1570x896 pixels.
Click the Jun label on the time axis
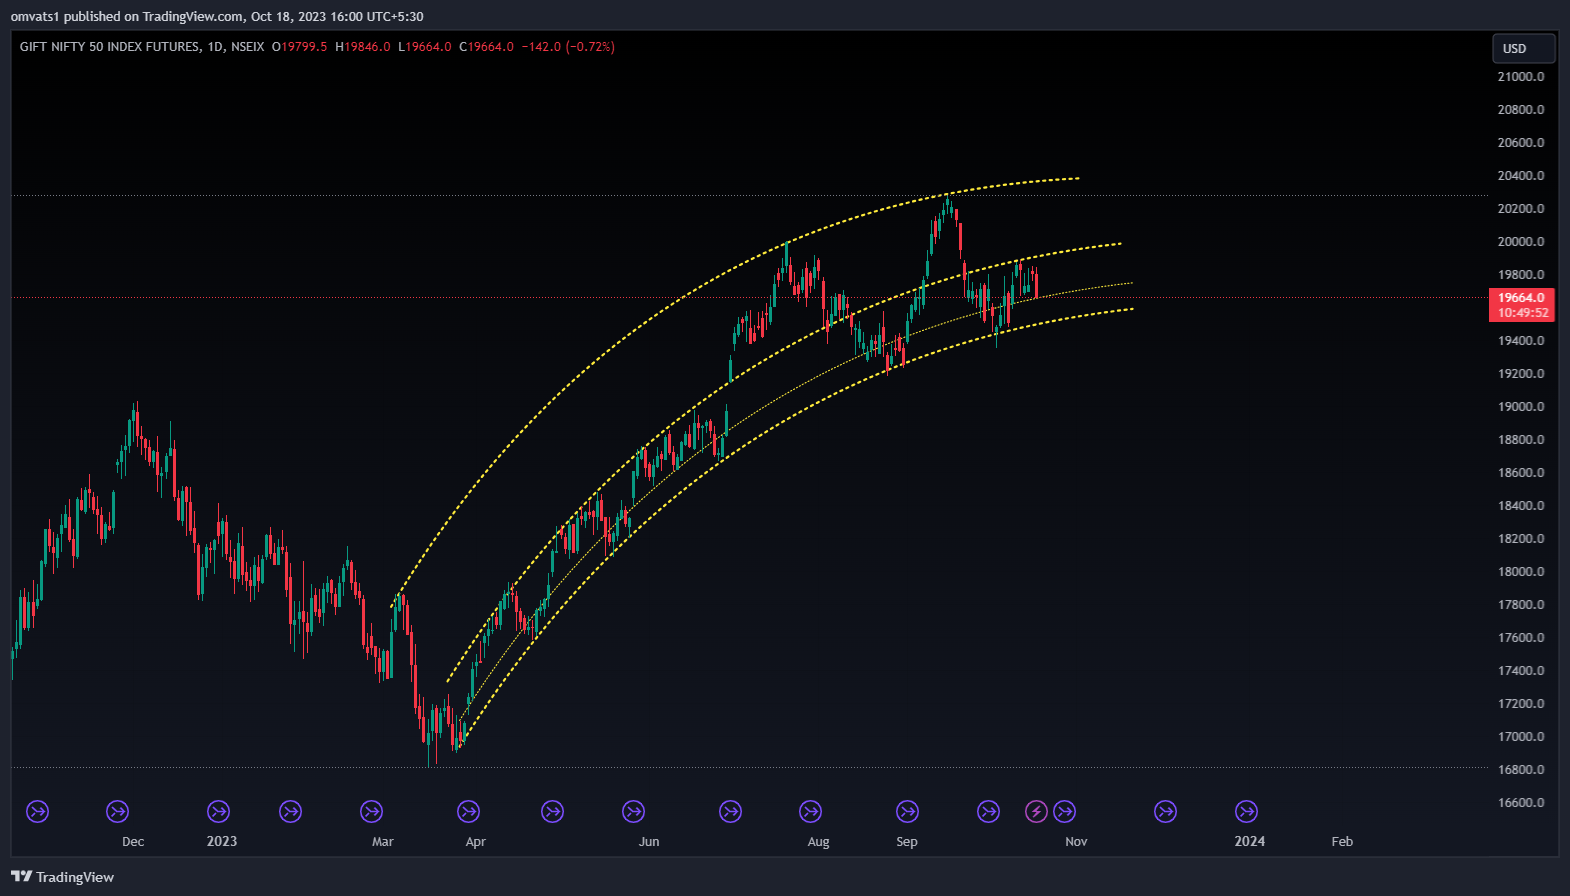650,842
